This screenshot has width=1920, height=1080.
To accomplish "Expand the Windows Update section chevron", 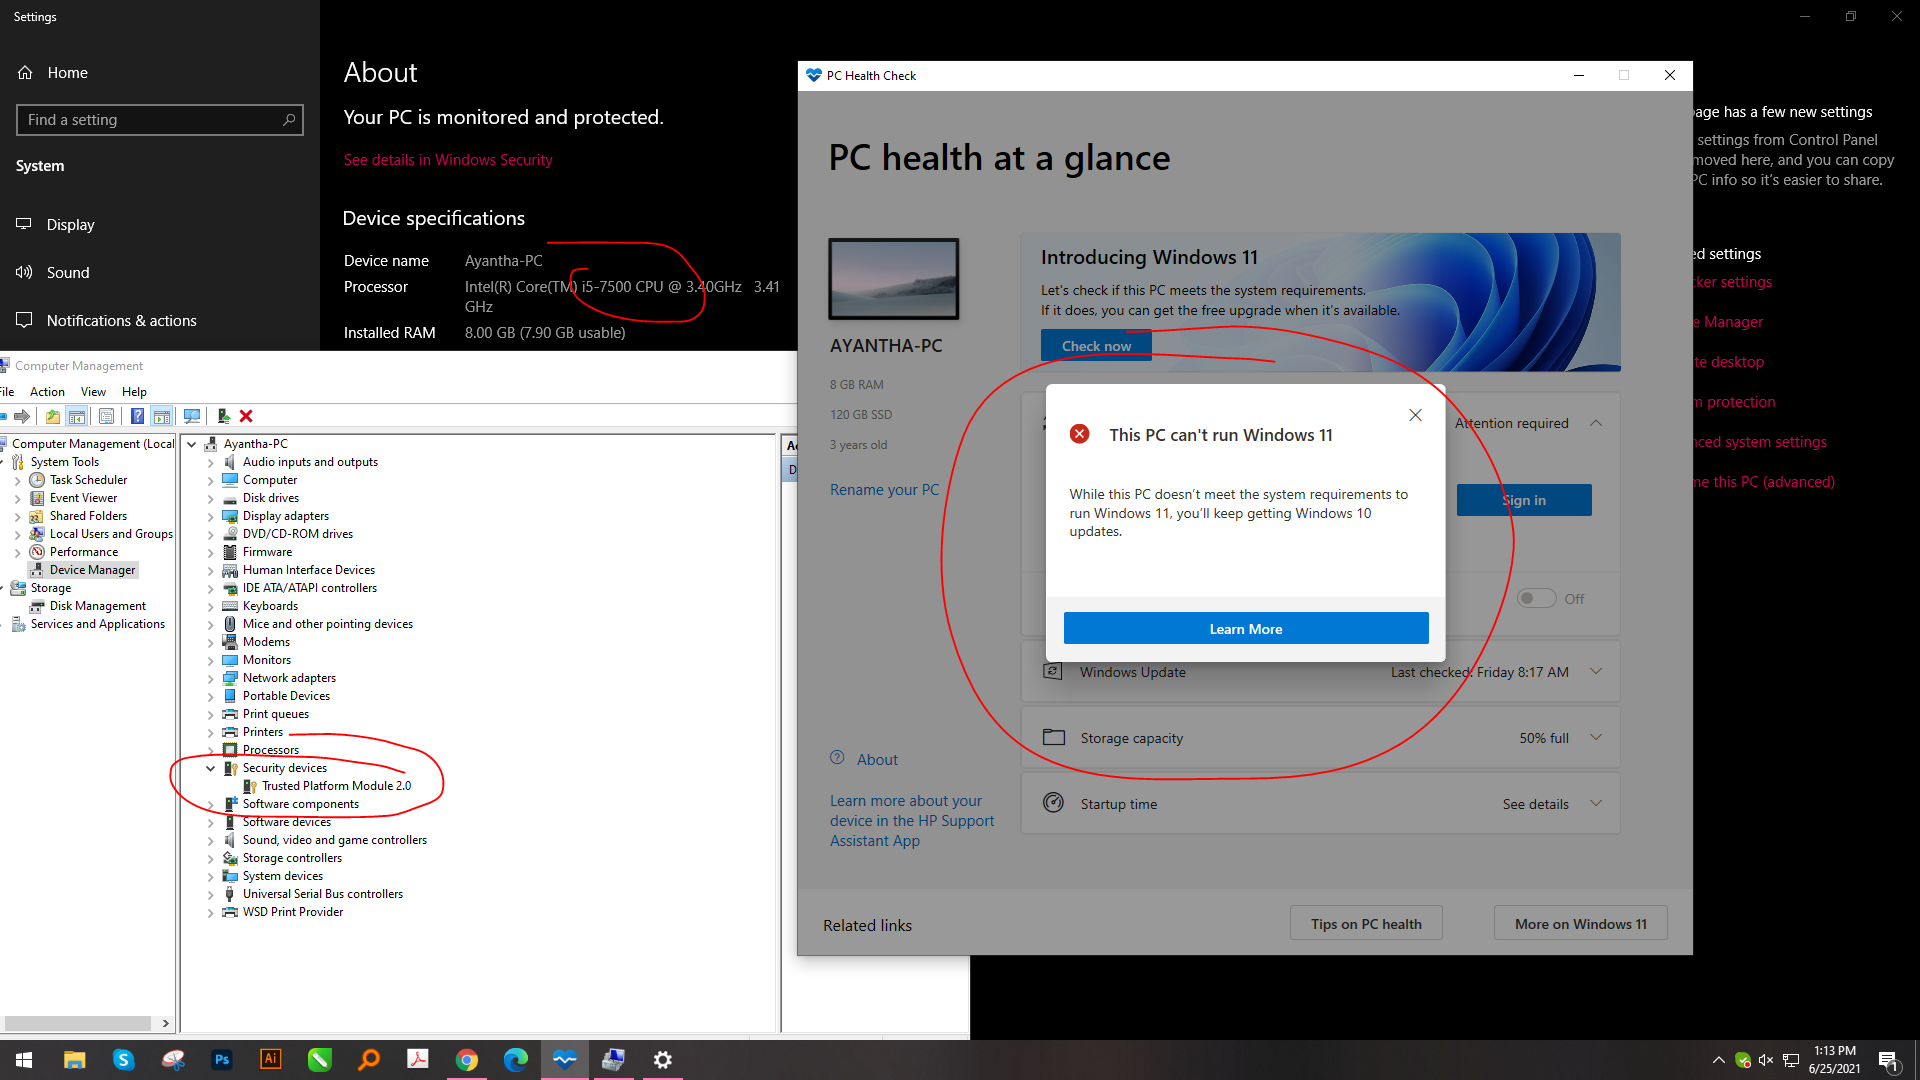I will pyautogui.click(x=1596, y=672).
